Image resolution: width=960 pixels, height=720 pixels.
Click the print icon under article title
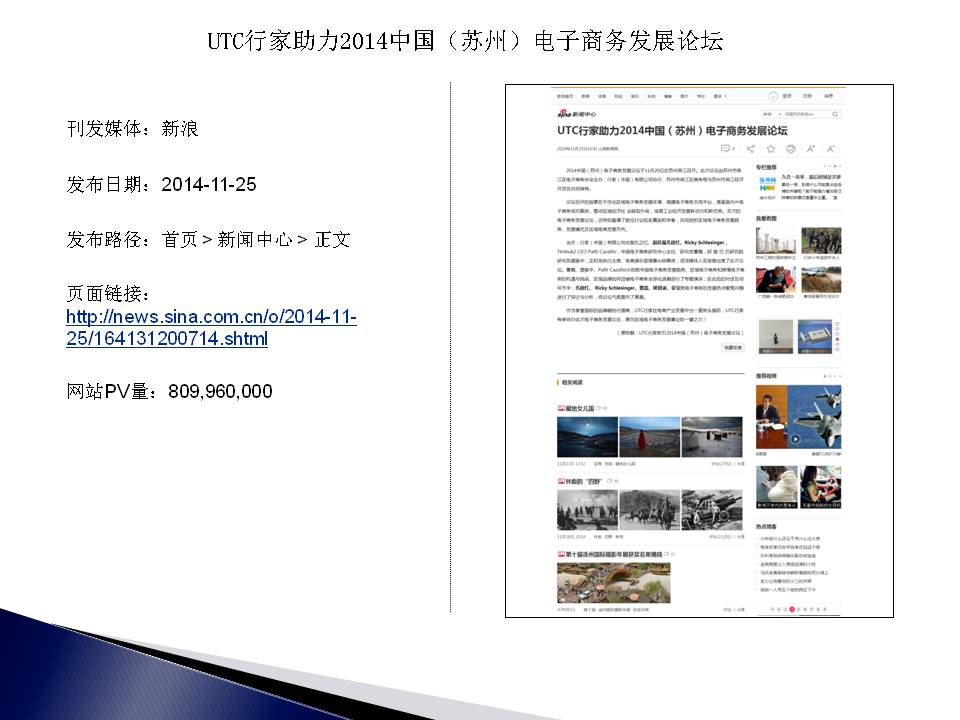click(790, 148)
